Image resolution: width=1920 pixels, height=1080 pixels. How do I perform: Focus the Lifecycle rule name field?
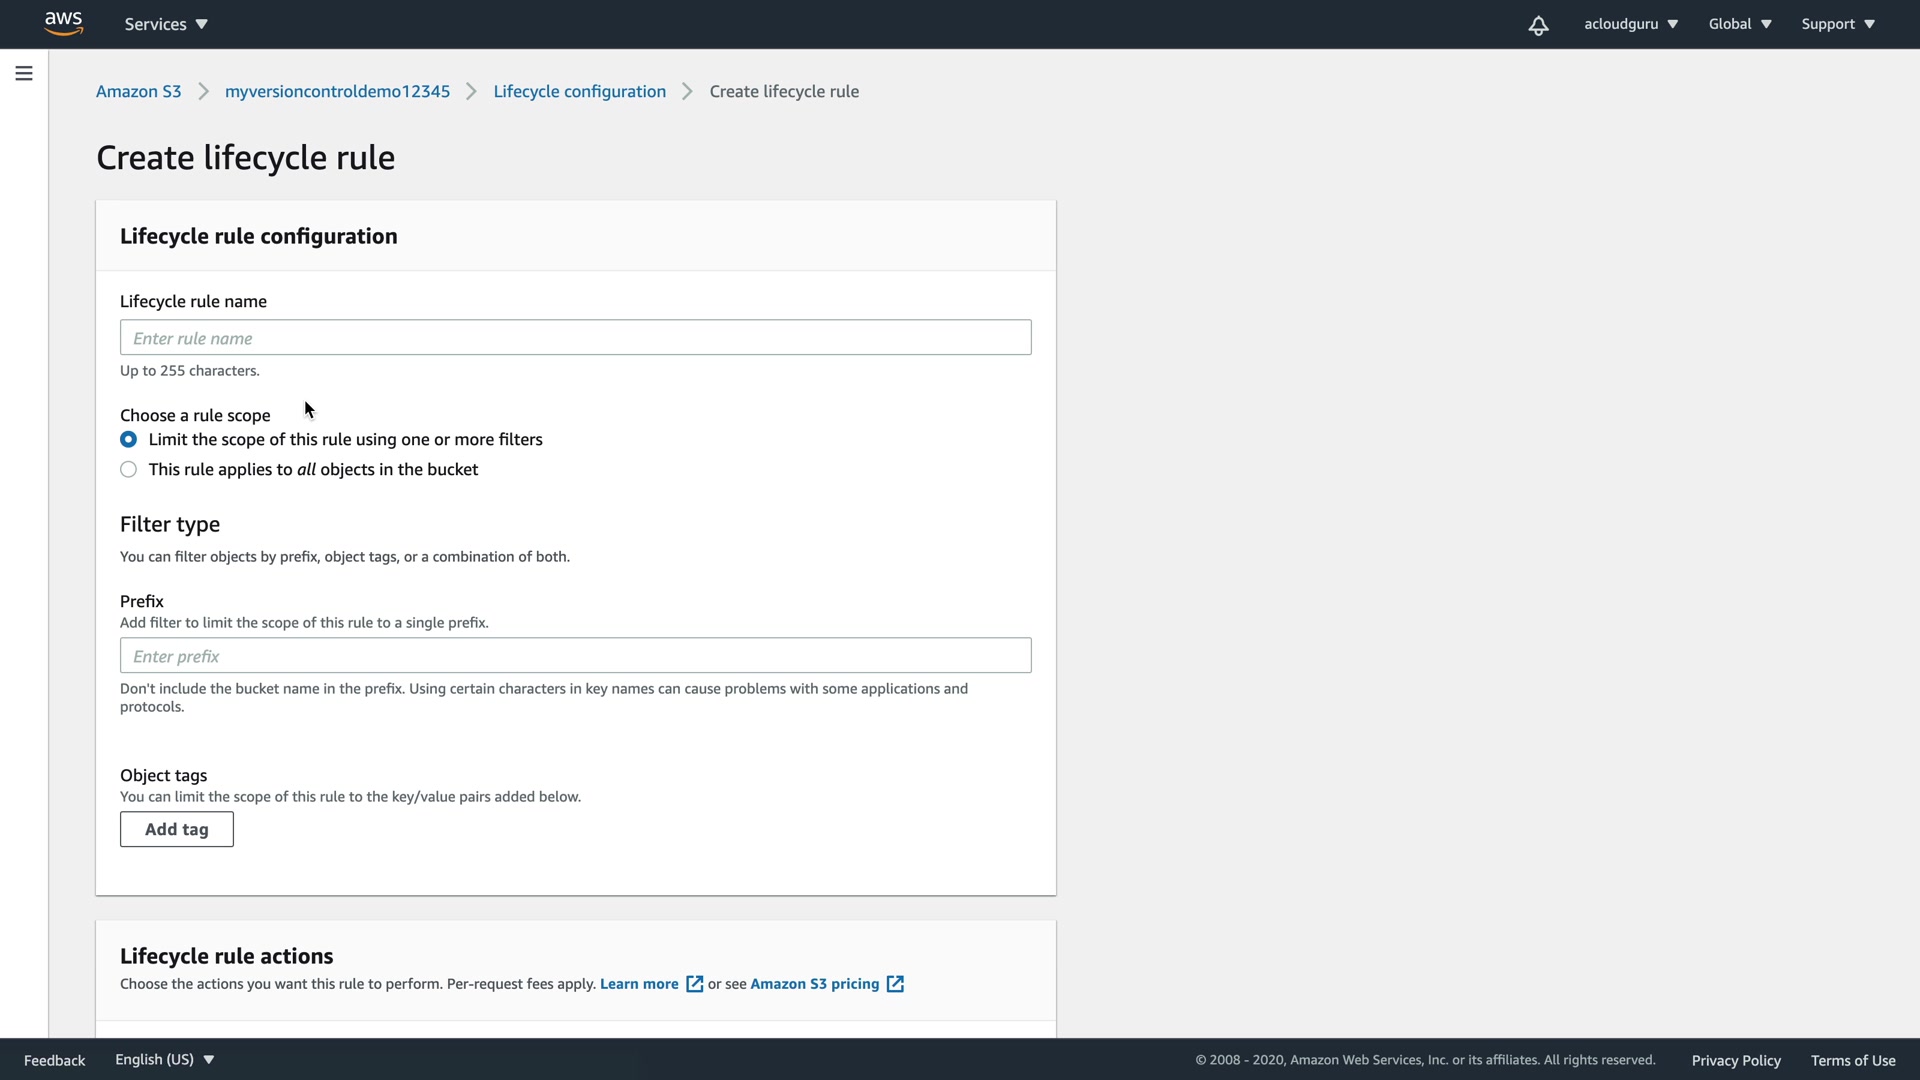tap(575, 338)
